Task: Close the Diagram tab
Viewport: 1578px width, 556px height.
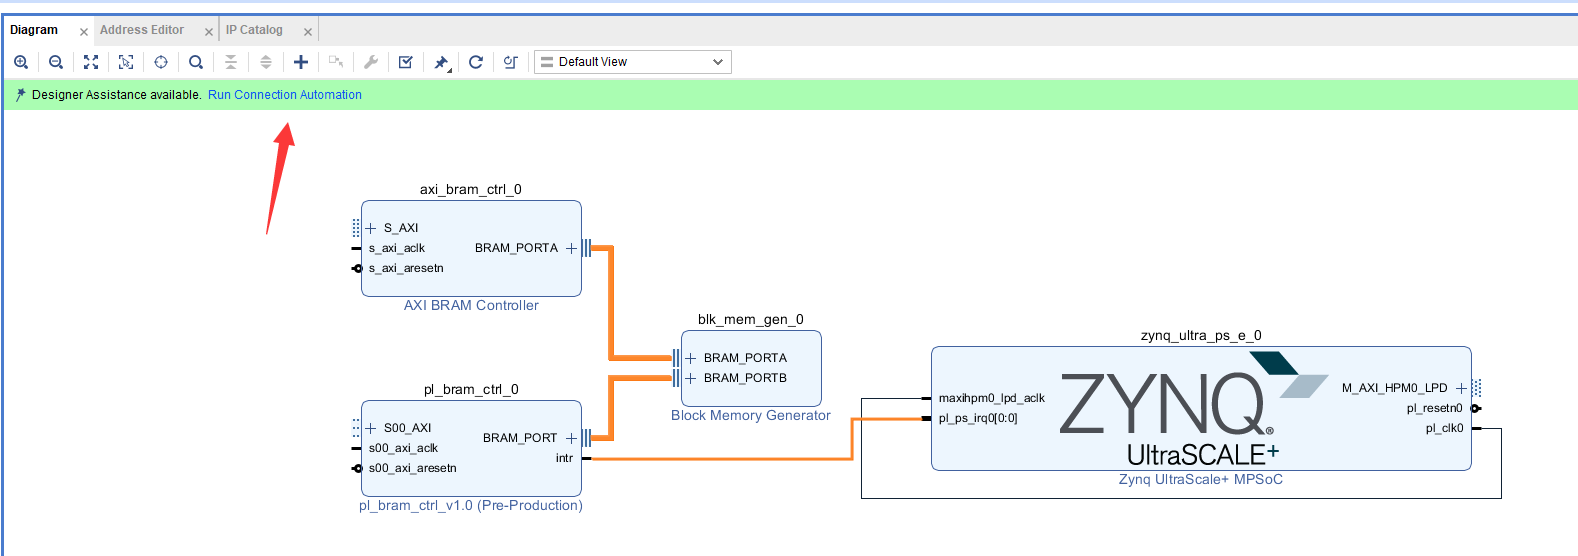Action: click(84, 32)
